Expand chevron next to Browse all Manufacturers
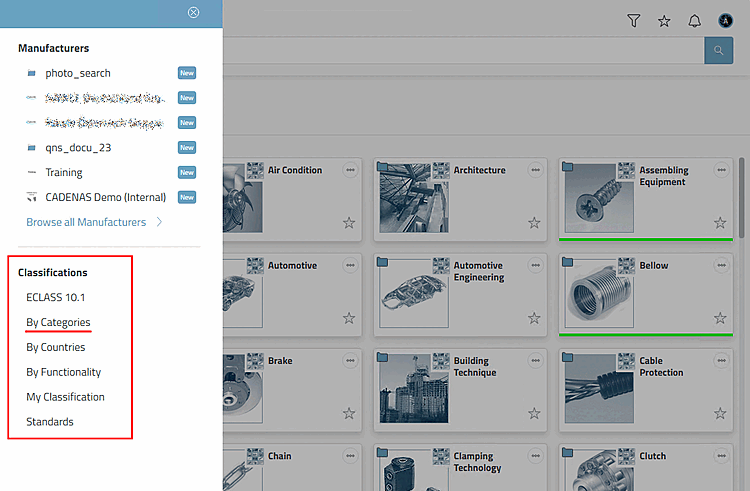The width and height of the screenshot is (750, 491). pos(159,222)
